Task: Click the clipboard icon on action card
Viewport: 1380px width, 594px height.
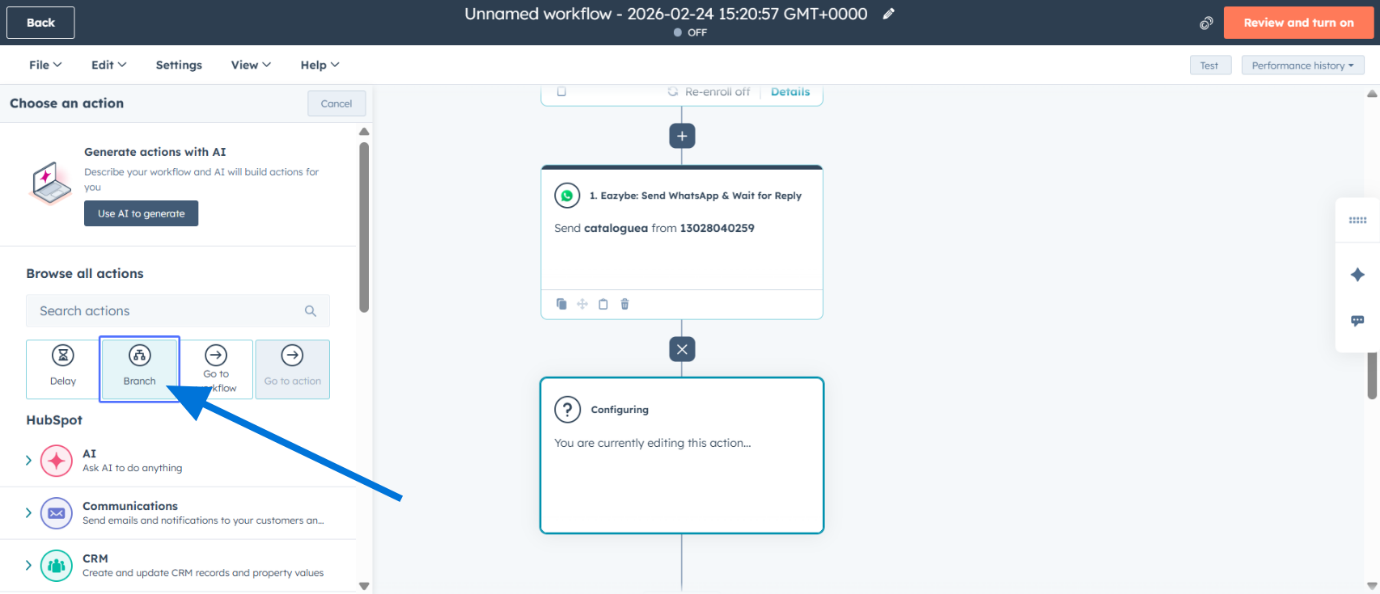Action: pos(603,304)
